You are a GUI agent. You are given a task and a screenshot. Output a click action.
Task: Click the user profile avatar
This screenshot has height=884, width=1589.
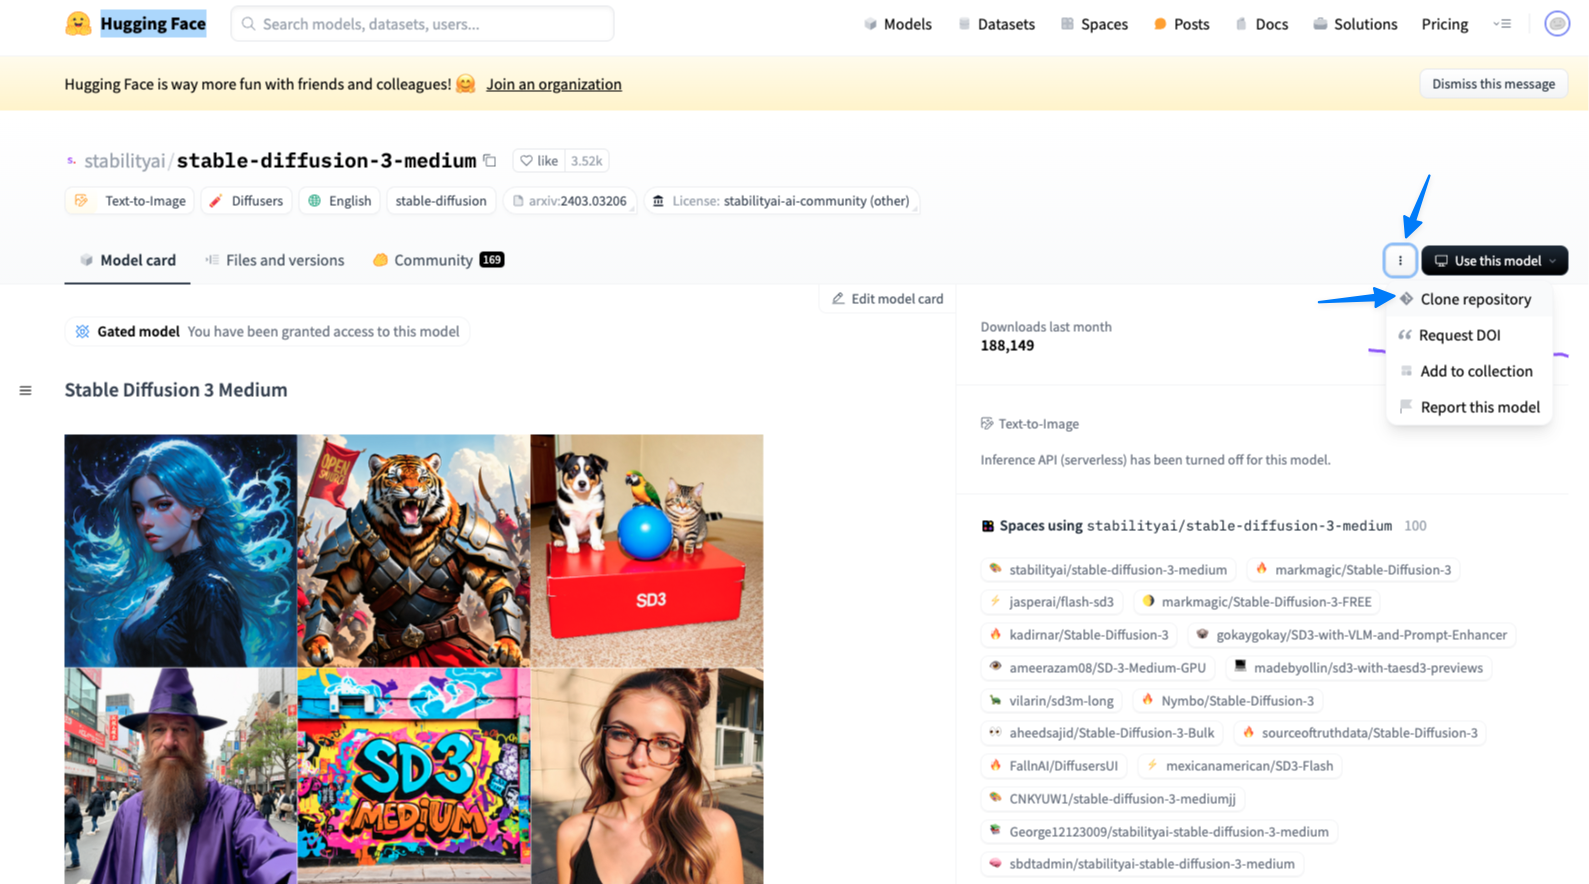coord(1557,23)
